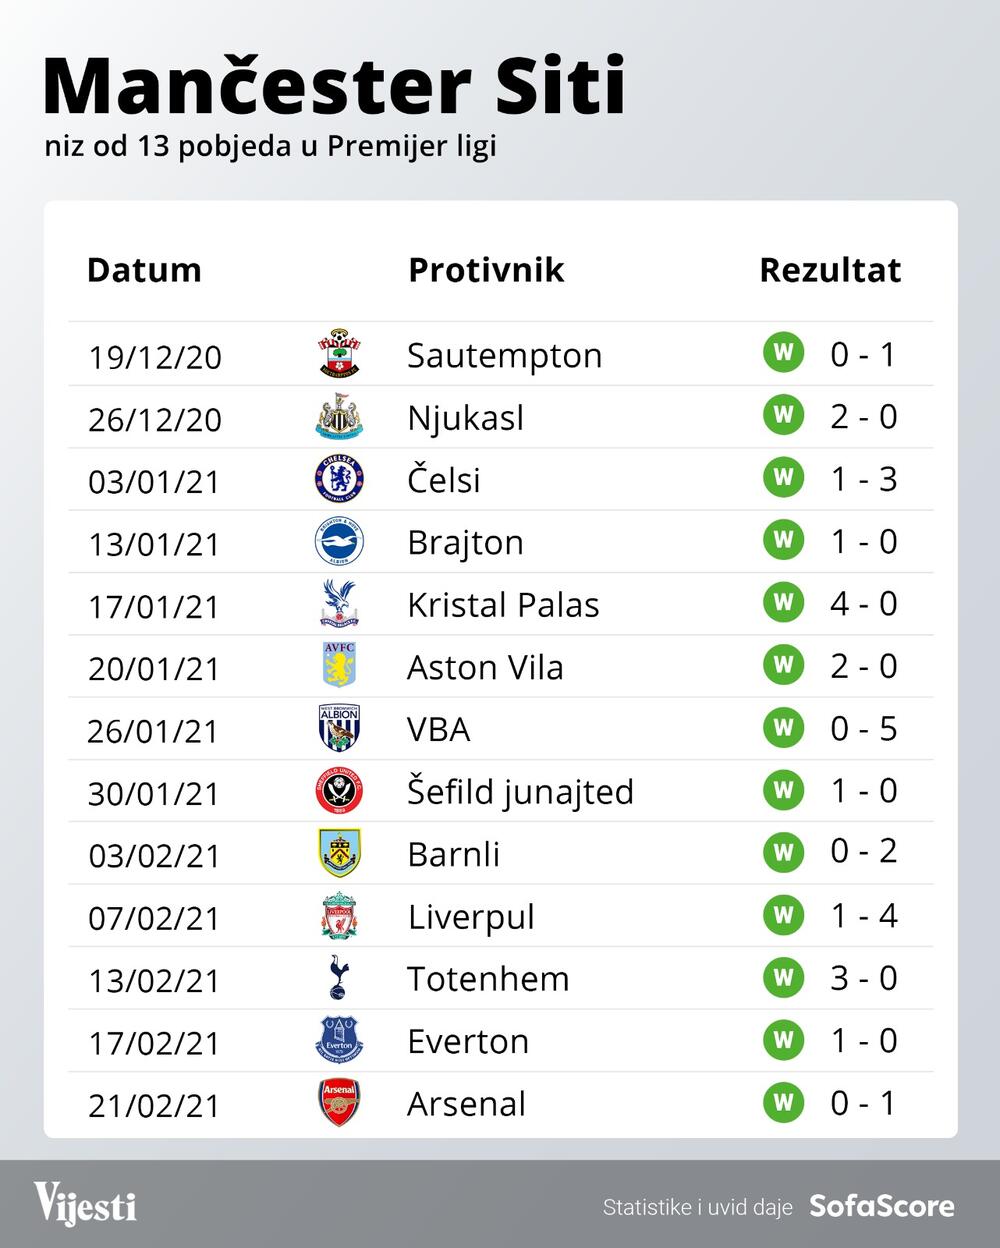Click the Southampton club crest
The height and width of the screenshot is (1248, 1000).
point(339,355)
